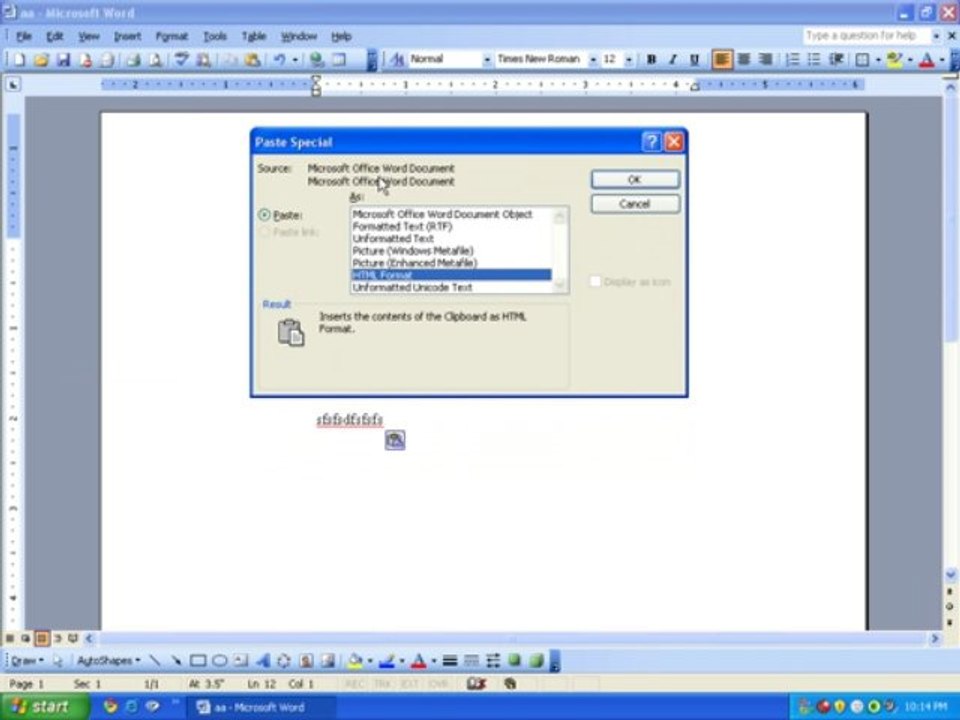The width and height of the screenshot is (960, 720).
Task: Switch to Print Layout view button
Action: coord(42,639)
